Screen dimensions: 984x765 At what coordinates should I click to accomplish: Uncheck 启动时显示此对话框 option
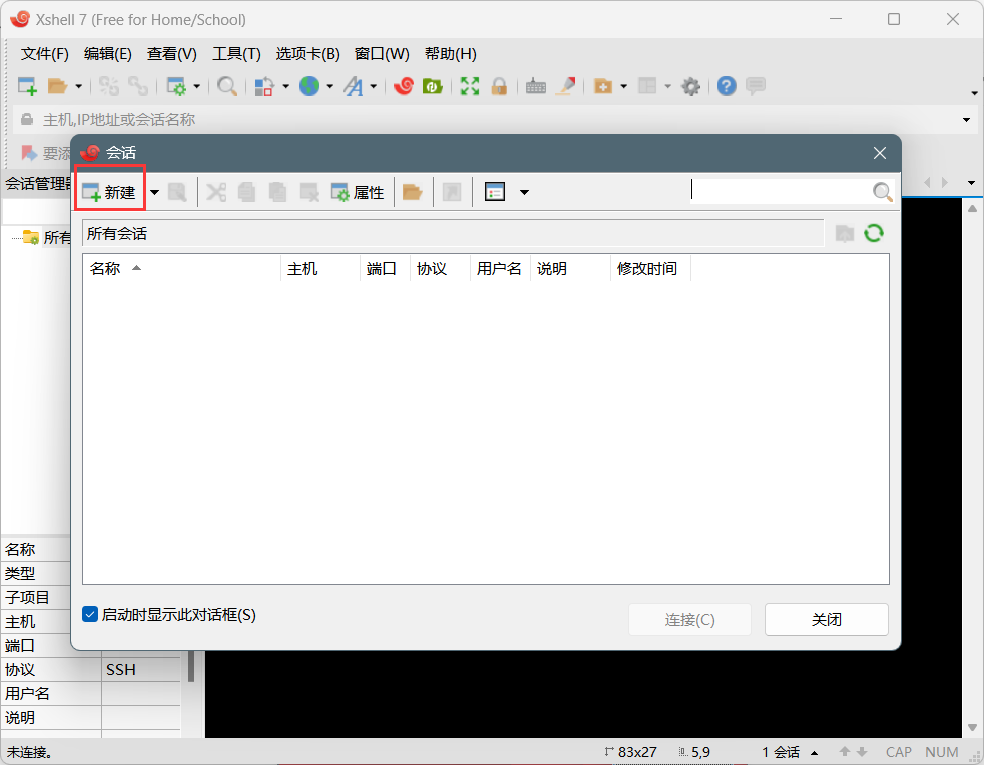(90, 615)
